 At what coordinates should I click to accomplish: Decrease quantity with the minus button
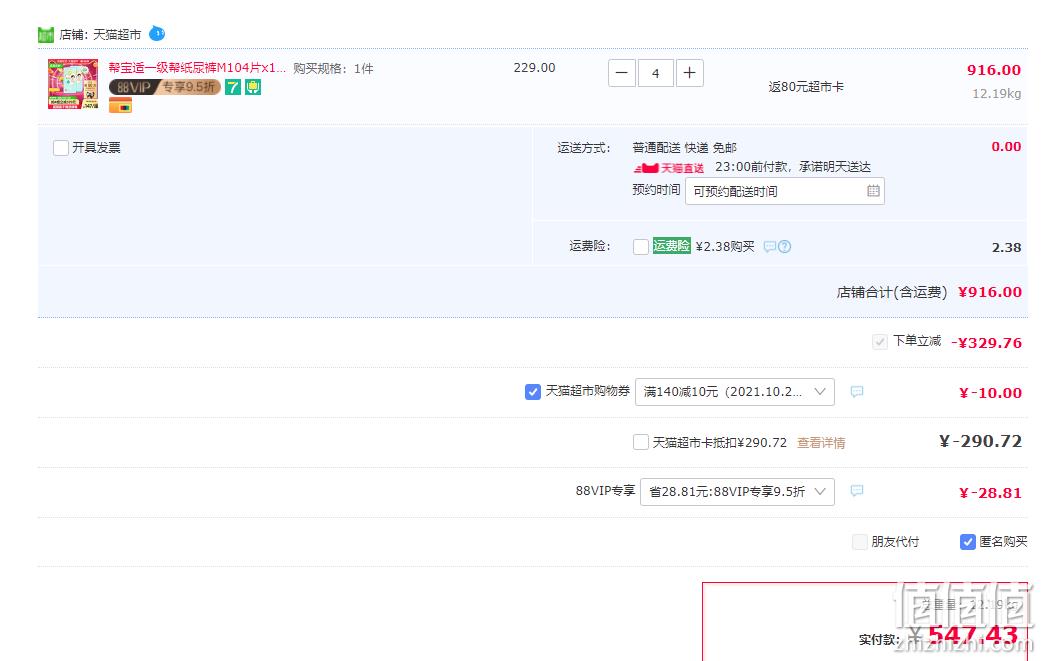(x=622, y=73)
